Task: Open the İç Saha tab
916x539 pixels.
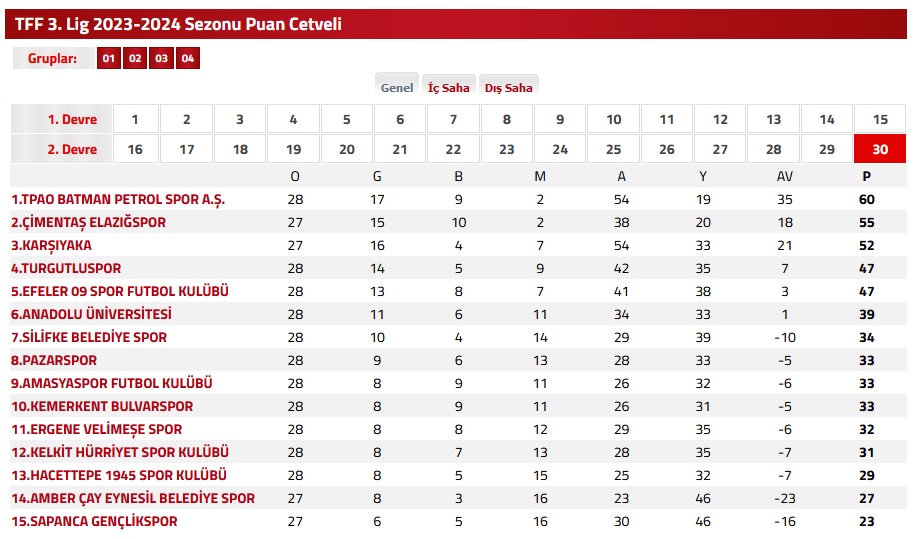Action: (x=448, y=87)
